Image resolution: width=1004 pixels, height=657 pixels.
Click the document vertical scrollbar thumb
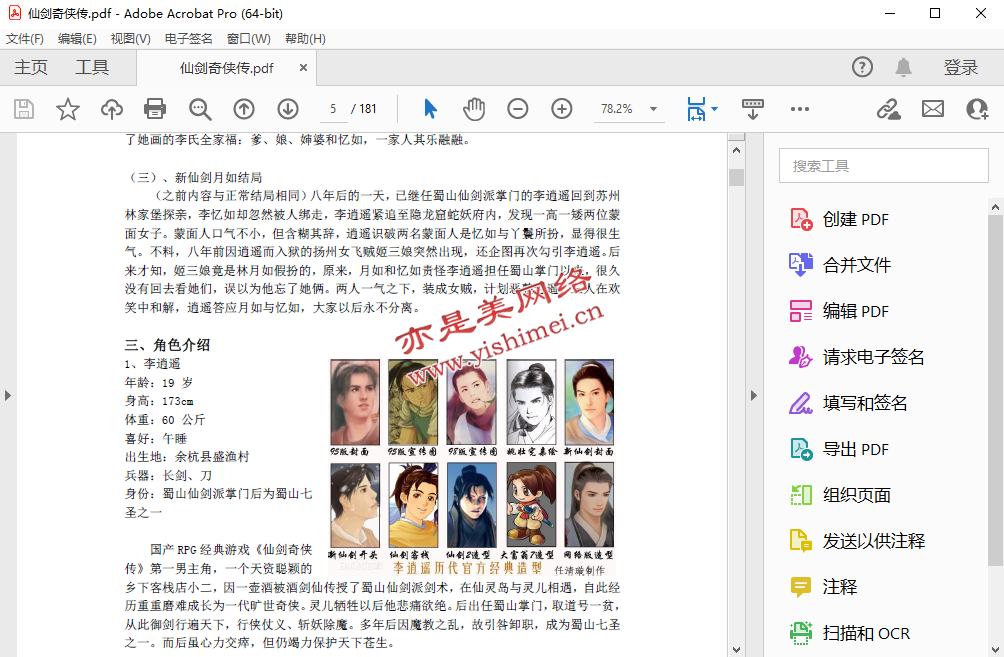pos(736,177)
